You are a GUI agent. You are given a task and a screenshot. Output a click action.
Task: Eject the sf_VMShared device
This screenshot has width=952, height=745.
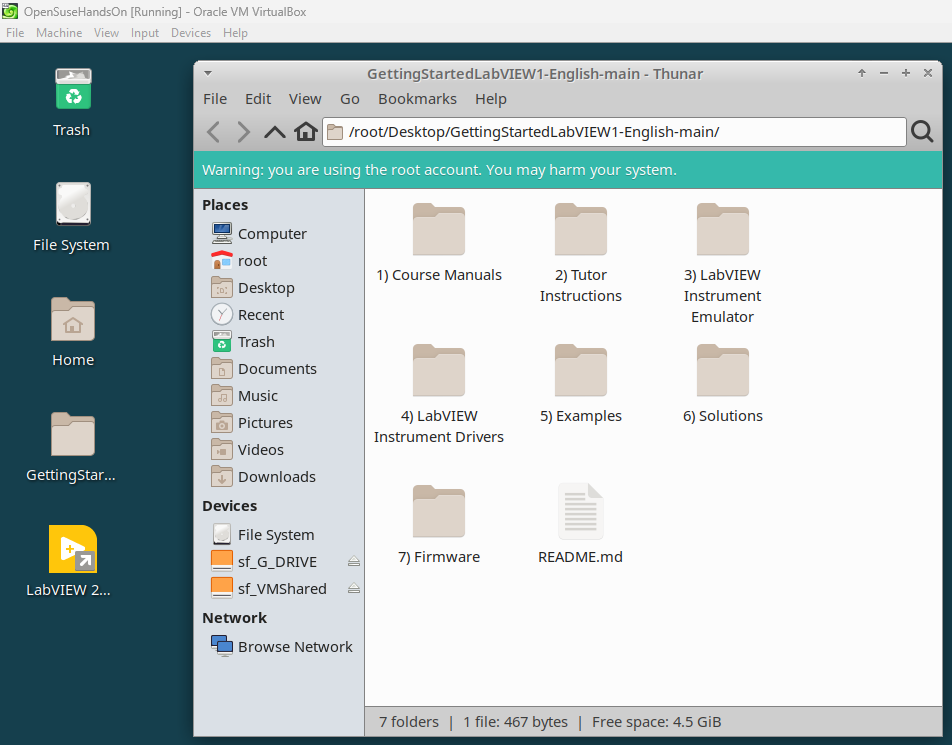point(353,588)
